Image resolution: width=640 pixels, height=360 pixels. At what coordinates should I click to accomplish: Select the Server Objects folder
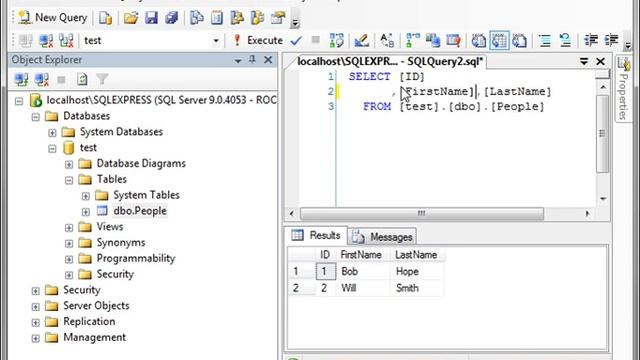coord(96,306)
